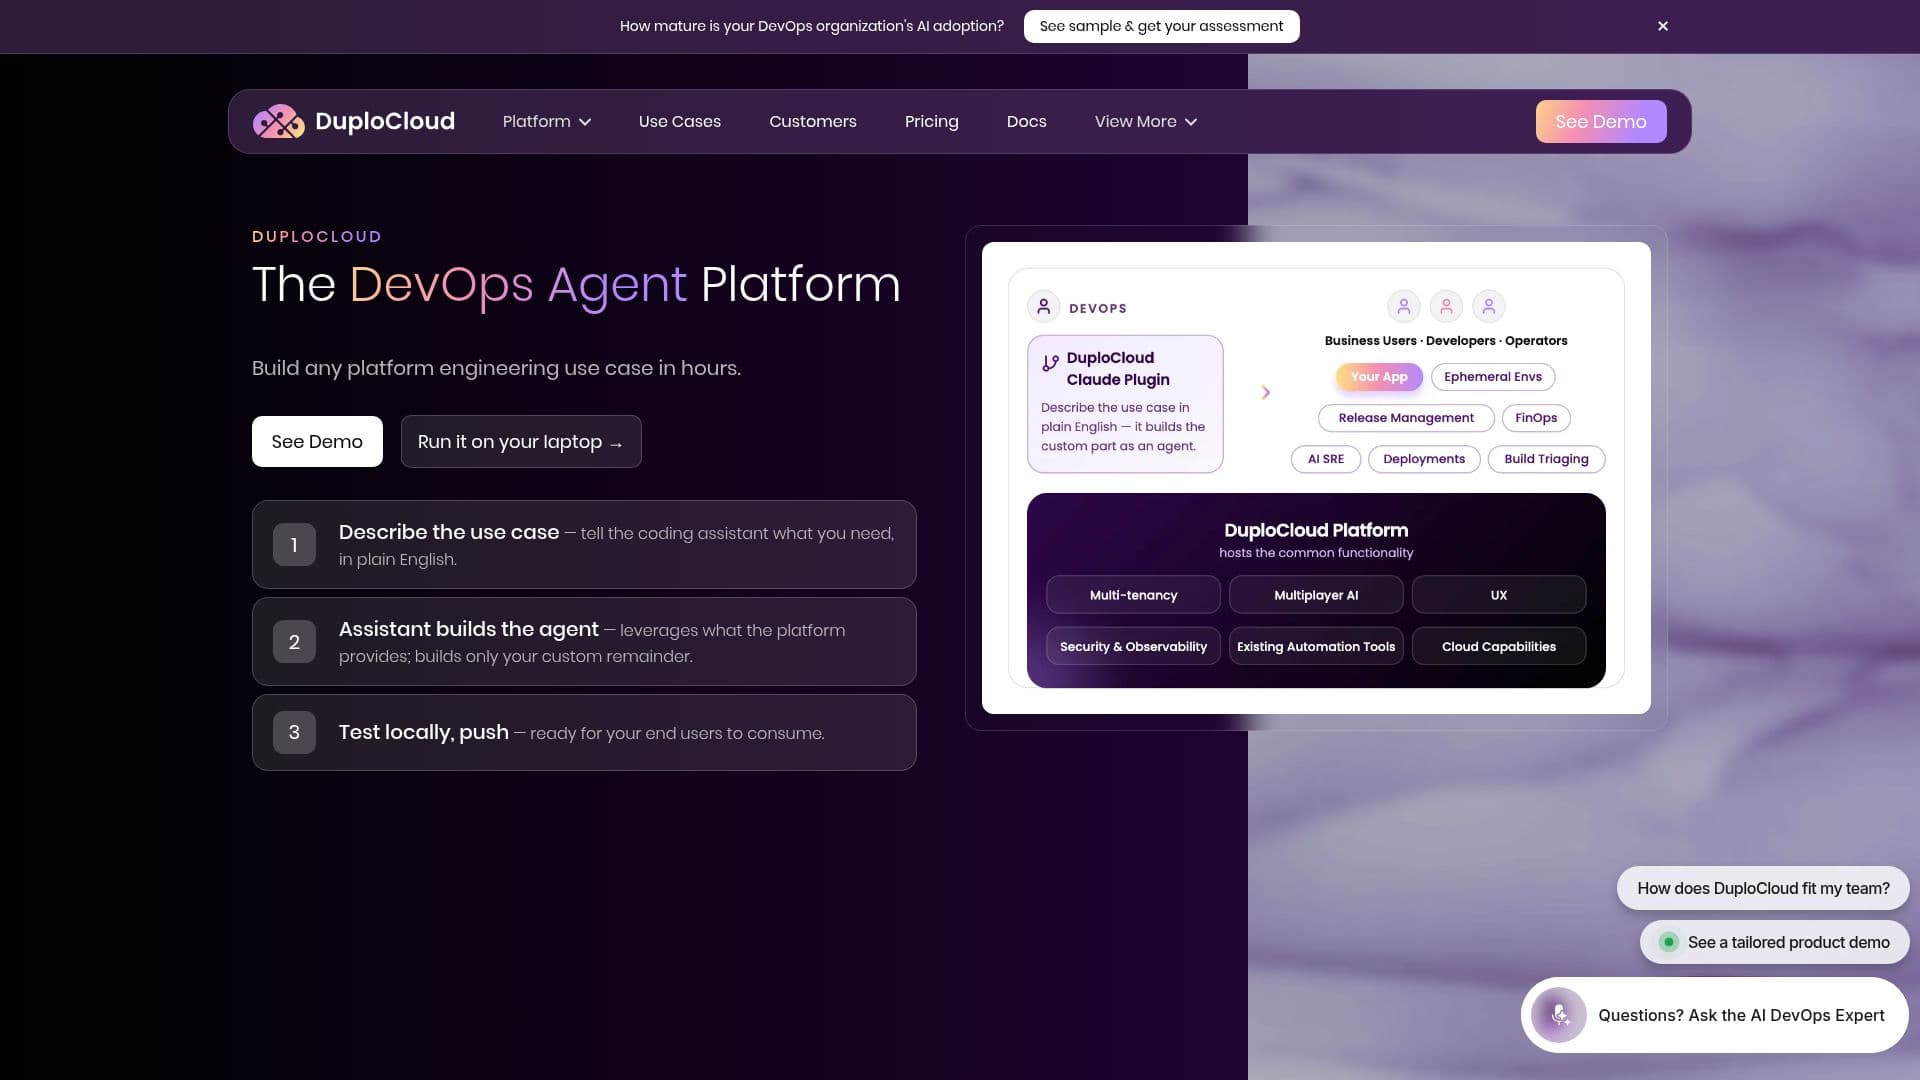Click the middle pink user avatar icon
Image resolution: width=1920 pixels, height=1080 pixels.
[1446, 307]
